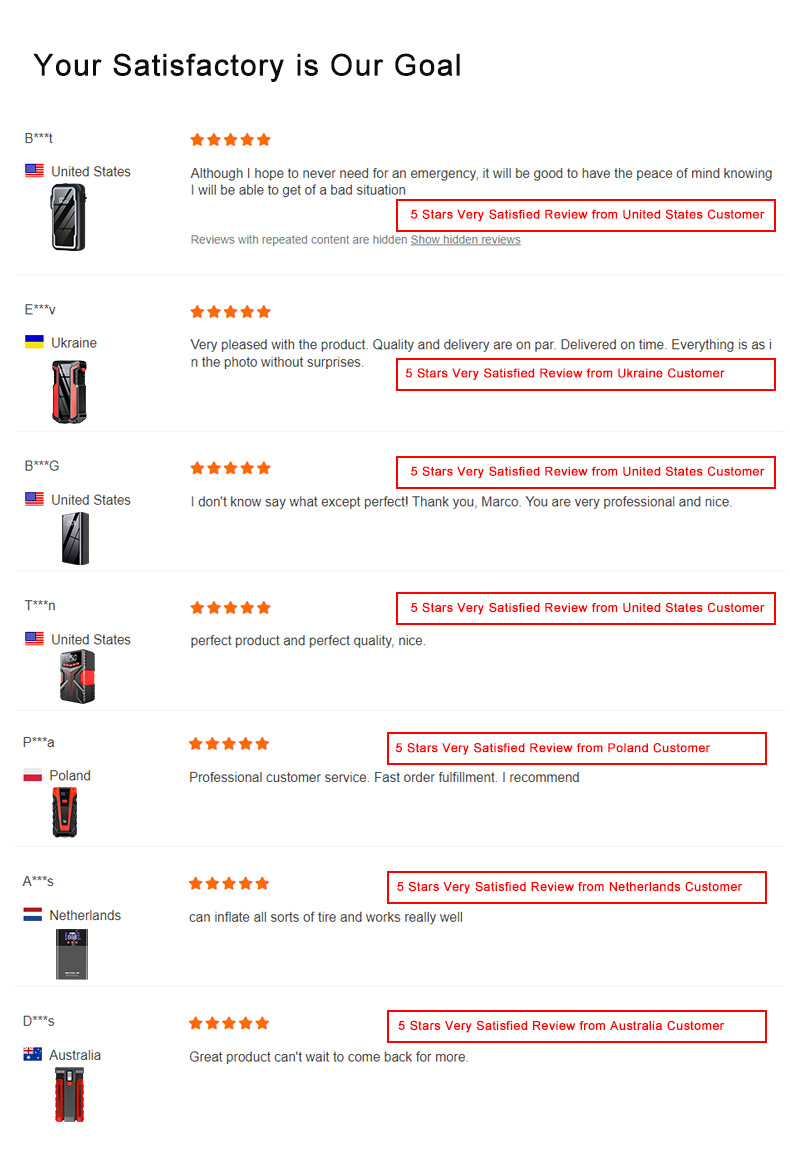This screenshot has width=790, height=1166.
Task: Click the red Netherlands Customer review label
Action: (x=577, y=887)
